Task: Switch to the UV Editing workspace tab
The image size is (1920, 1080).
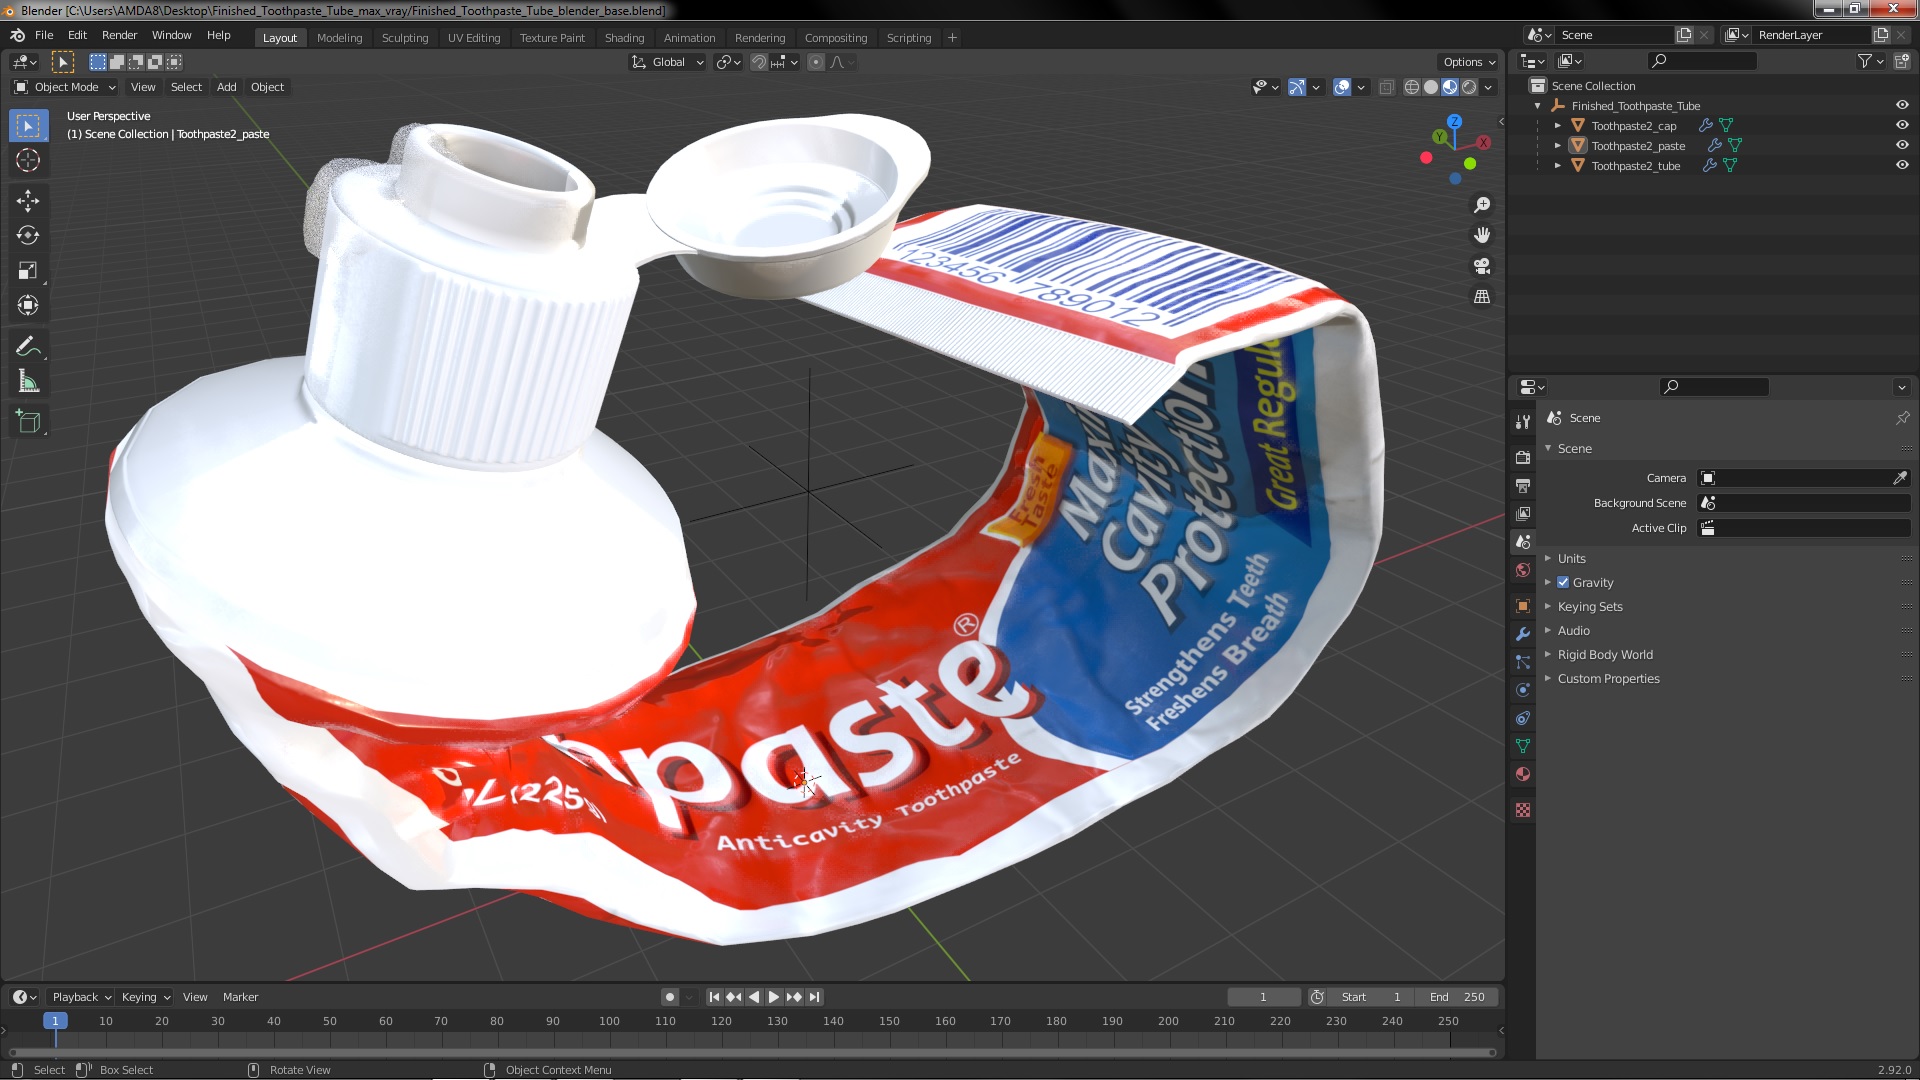Action: [474, 38]
